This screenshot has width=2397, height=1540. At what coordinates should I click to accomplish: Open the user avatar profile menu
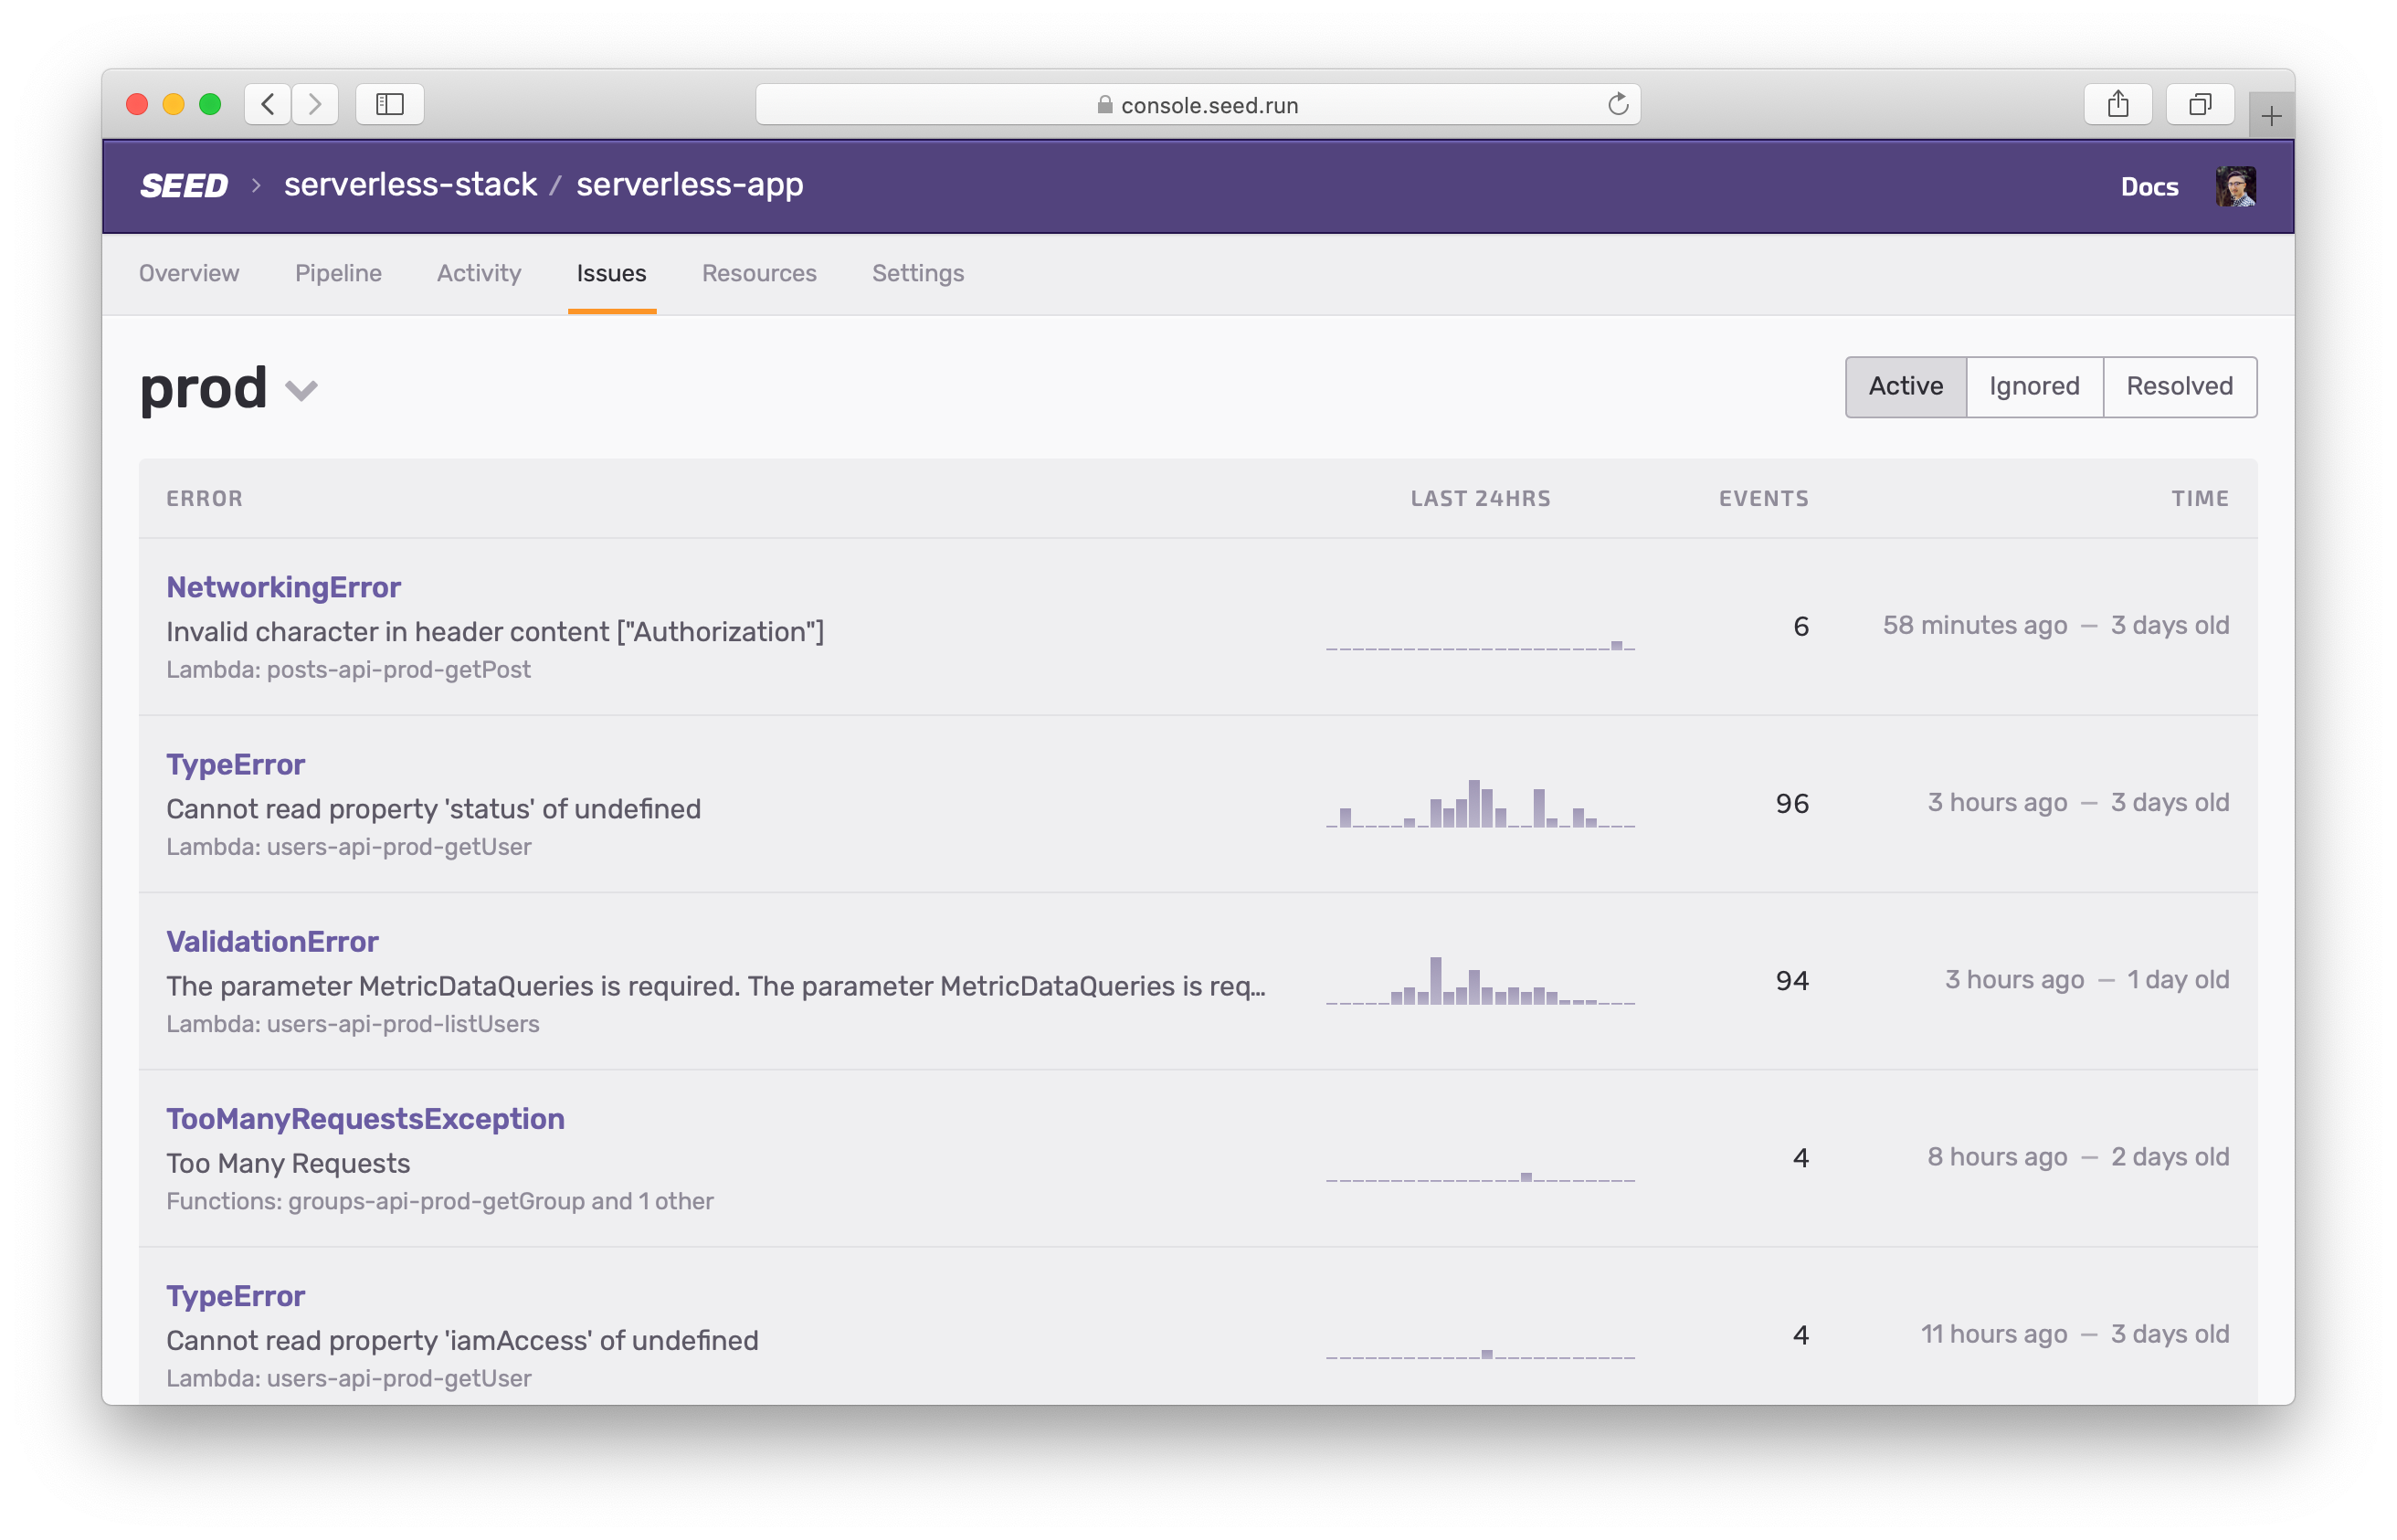(2234, 186)
